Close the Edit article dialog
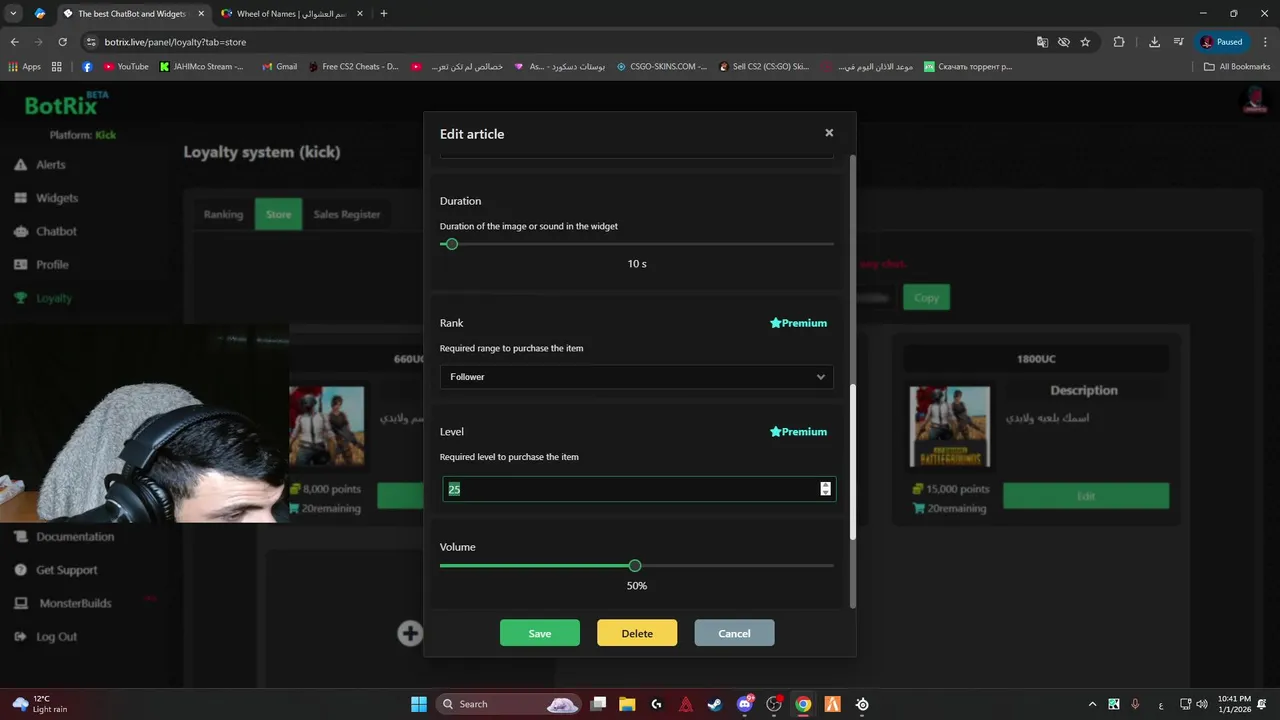Viewport: 1280px width, 720px height. coord(829,133)
